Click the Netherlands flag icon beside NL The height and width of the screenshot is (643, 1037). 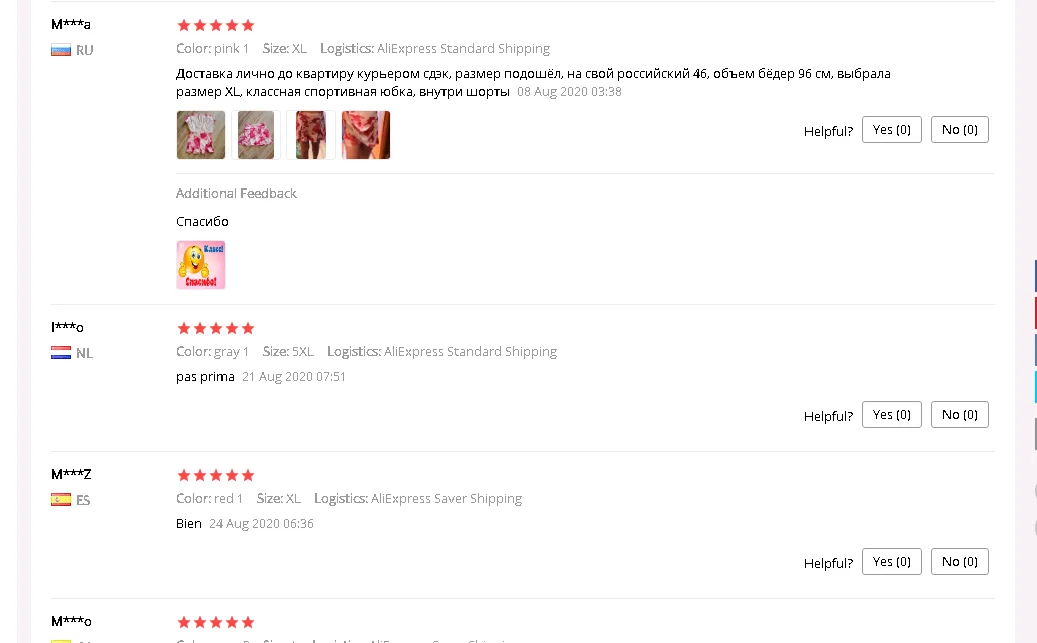(x=61, y=353)
